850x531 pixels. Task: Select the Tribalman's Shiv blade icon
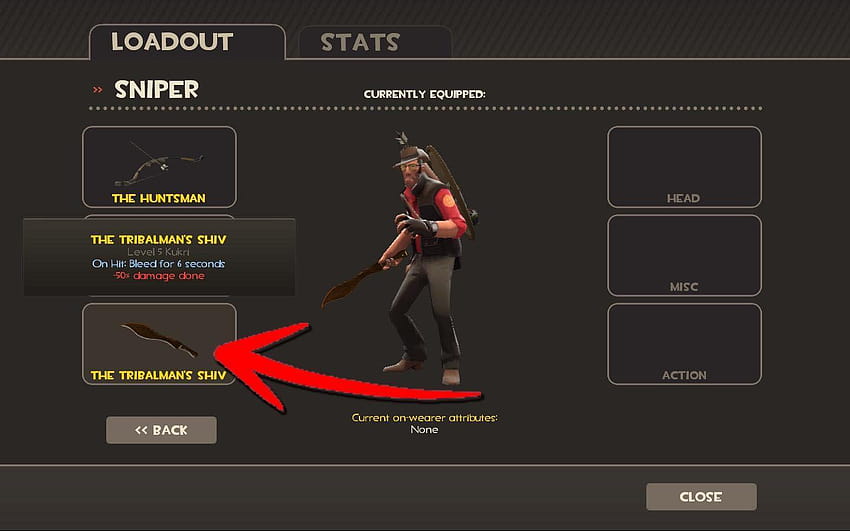pos(159,339)
